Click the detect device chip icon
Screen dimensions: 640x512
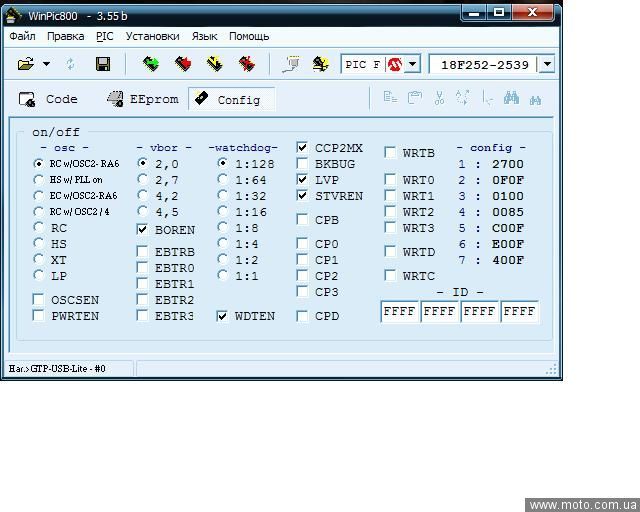(x=321, y=64)
